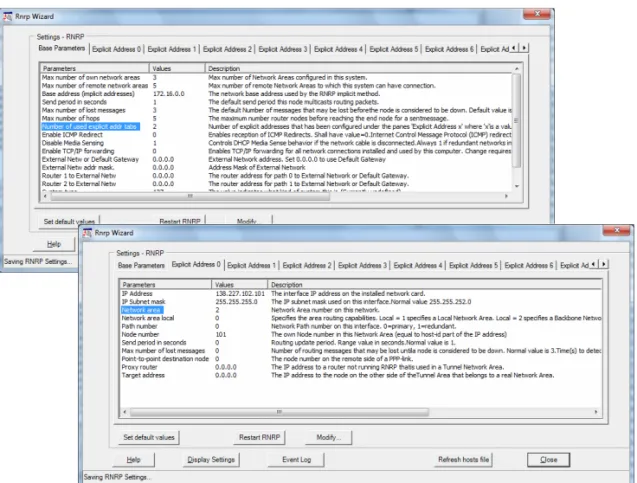Click the Description column header in the back window
This screenshot has width=637, height=483.
(x=359, y=69)
